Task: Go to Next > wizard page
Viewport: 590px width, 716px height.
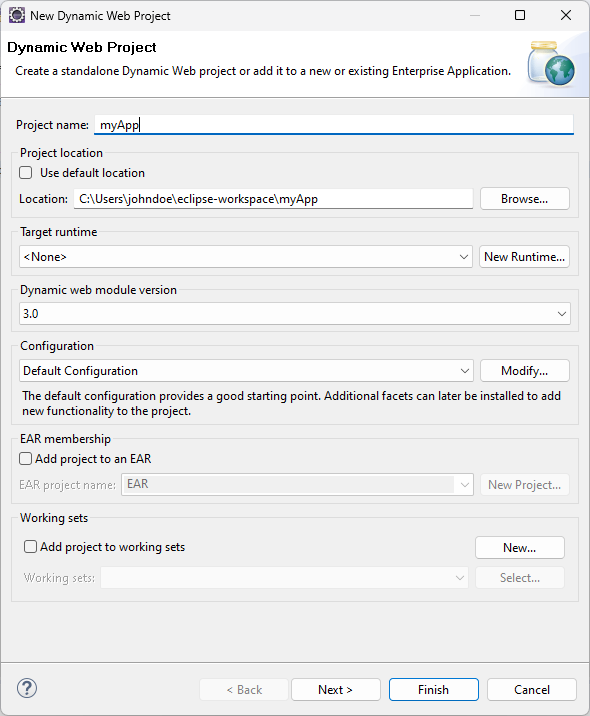Action: point(336,690)
